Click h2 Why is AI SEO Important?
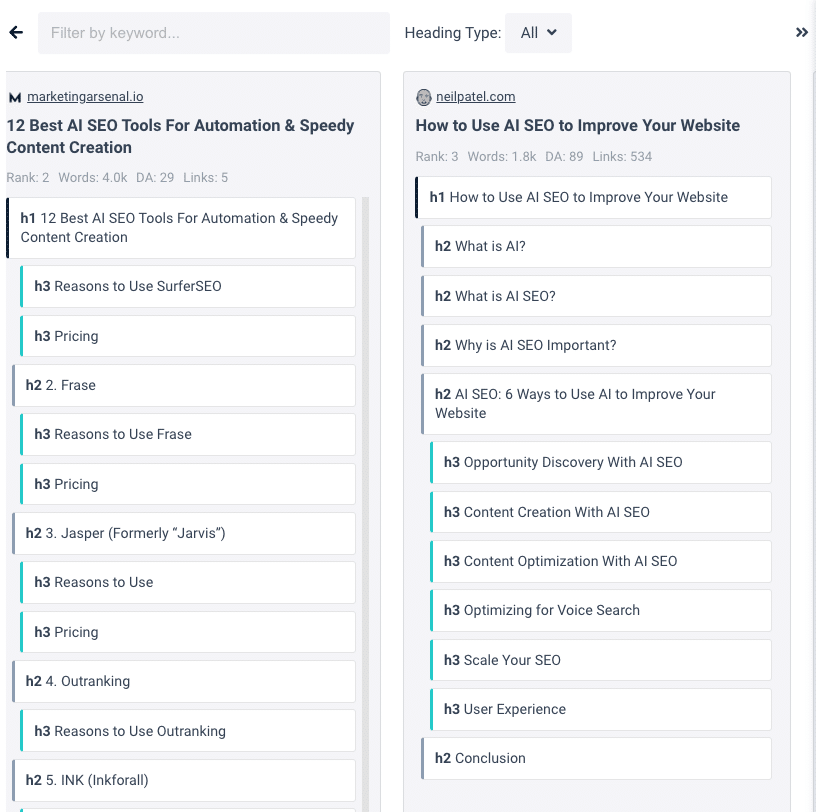Screen dimensions: 816x812 (596, 345)
